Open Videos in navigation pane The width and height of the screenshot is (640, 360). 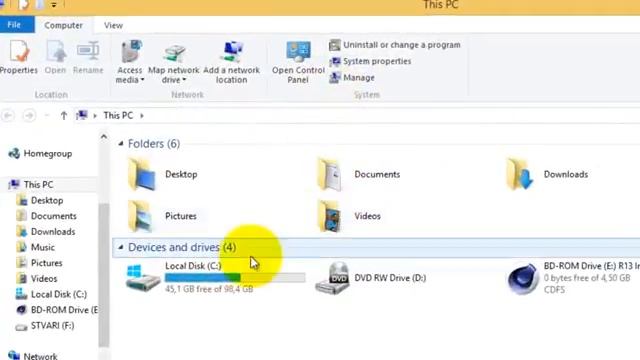(37, 278)
